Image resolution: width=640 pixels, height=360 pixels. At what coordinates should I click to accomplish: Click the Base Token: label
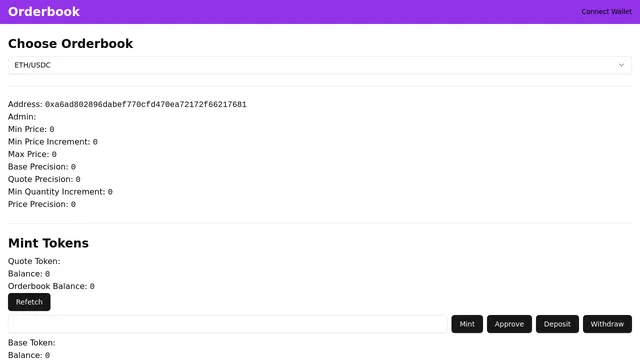(31, 343)
